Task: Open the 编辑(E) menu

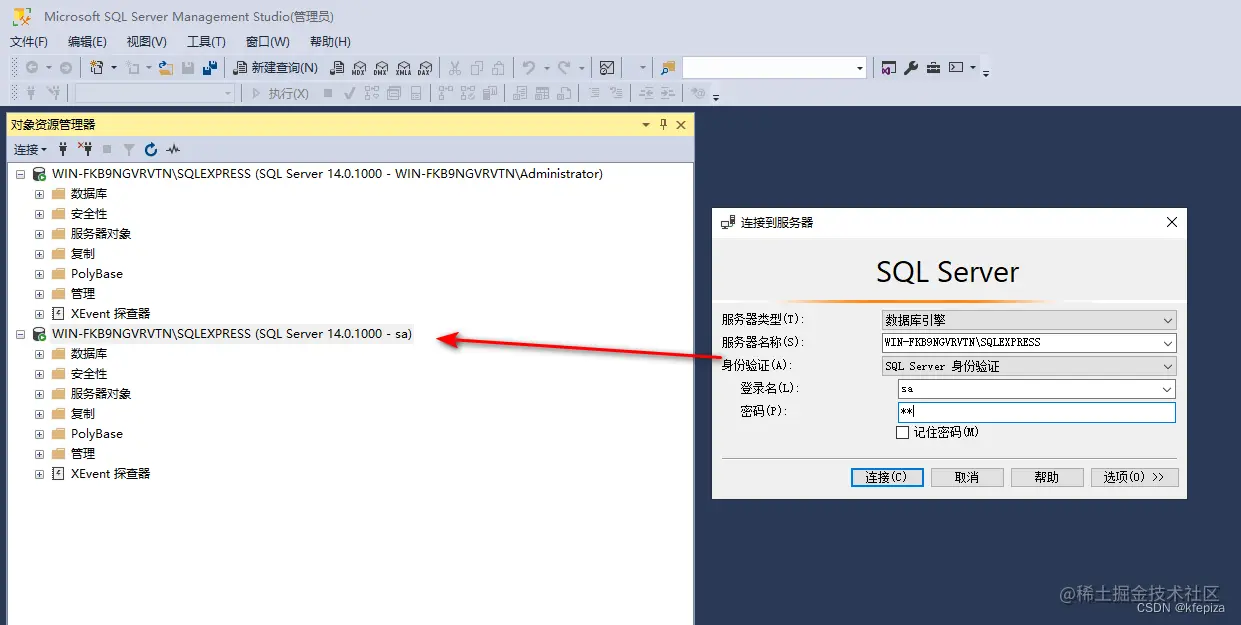Action: [x=87, y=42]
